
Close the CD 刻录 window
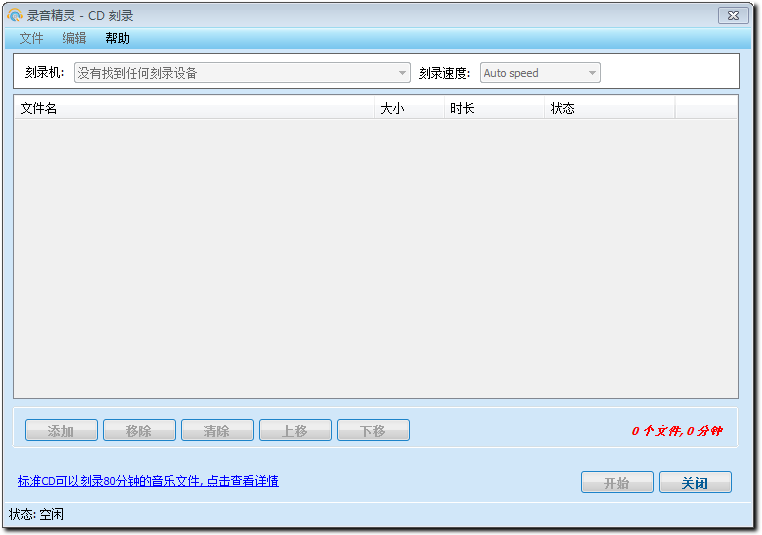tap(733, 16)
